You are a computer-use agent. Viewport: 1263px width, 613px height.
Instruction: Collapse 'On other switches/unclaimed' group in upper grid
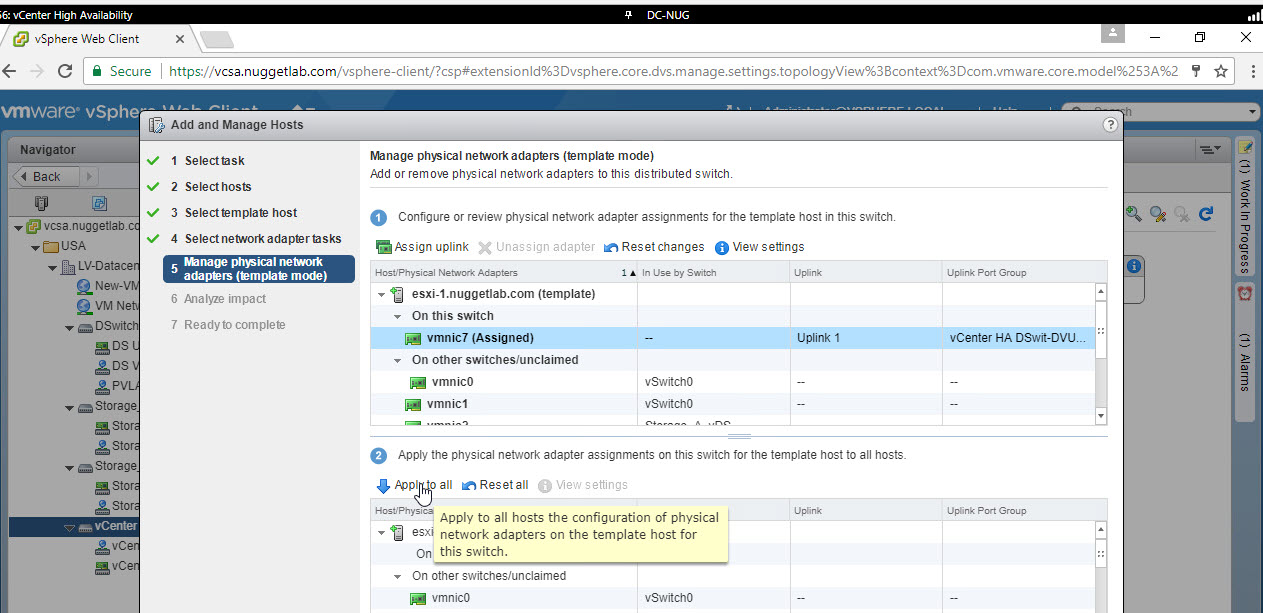click(397, 360)
